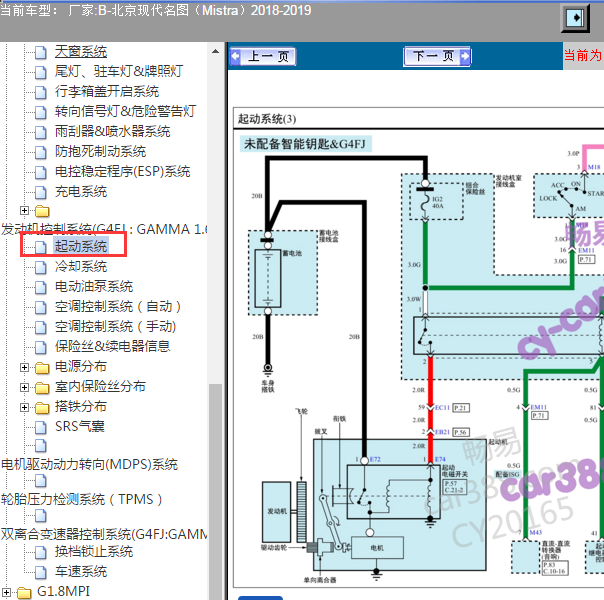The height and width of the screenshot is (600, 604).
Task: Click the P.21 page reference box
Action: (461, 408)
